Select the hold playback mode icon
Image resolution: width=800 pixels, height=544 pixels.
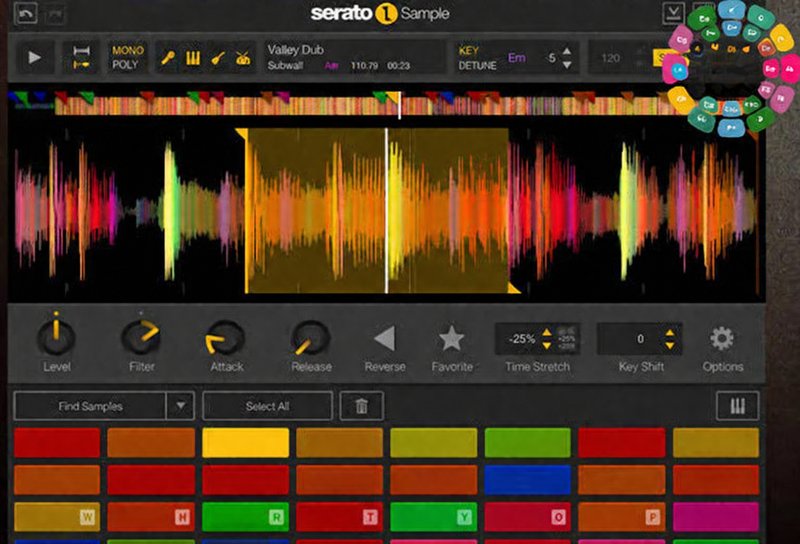tap(81, 51)
